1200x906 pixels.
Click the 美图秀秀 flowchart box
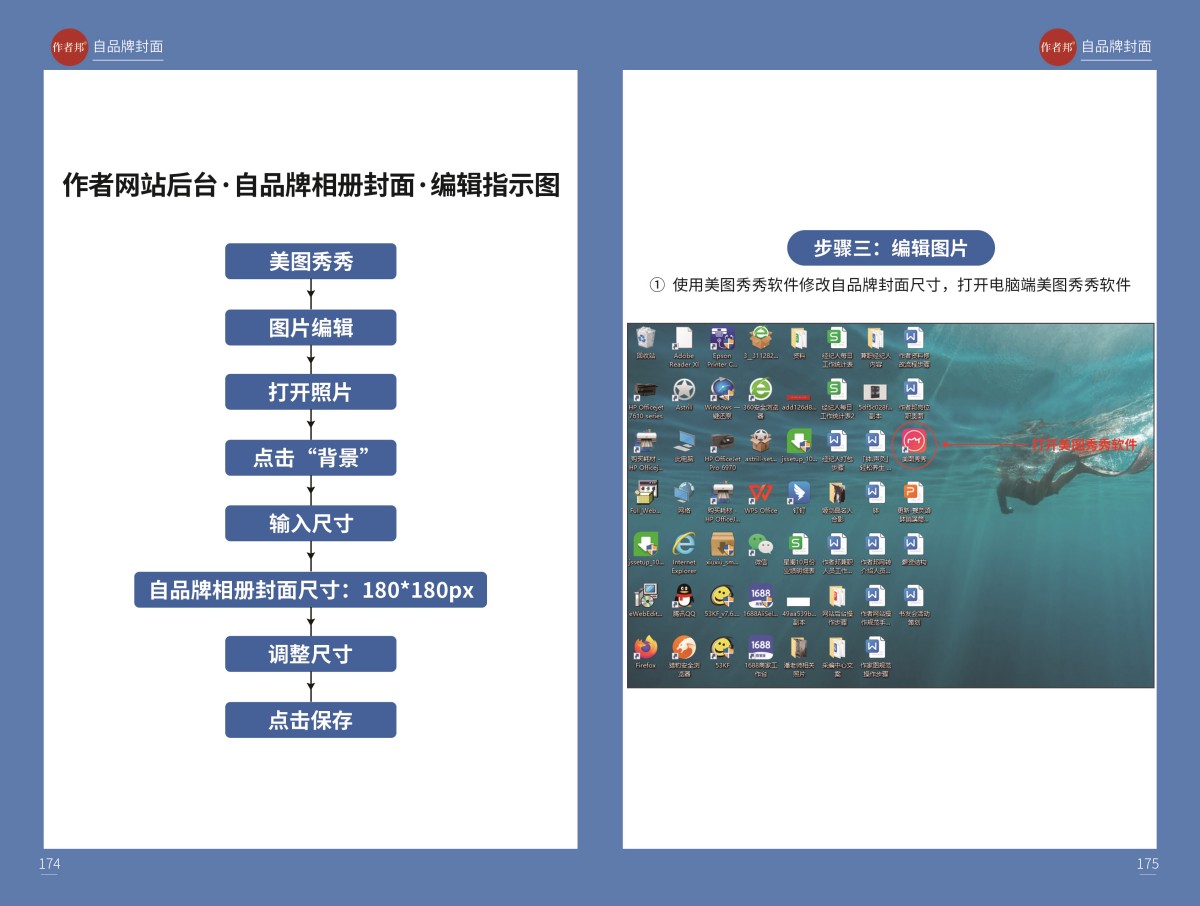click(x=310, y=261)
